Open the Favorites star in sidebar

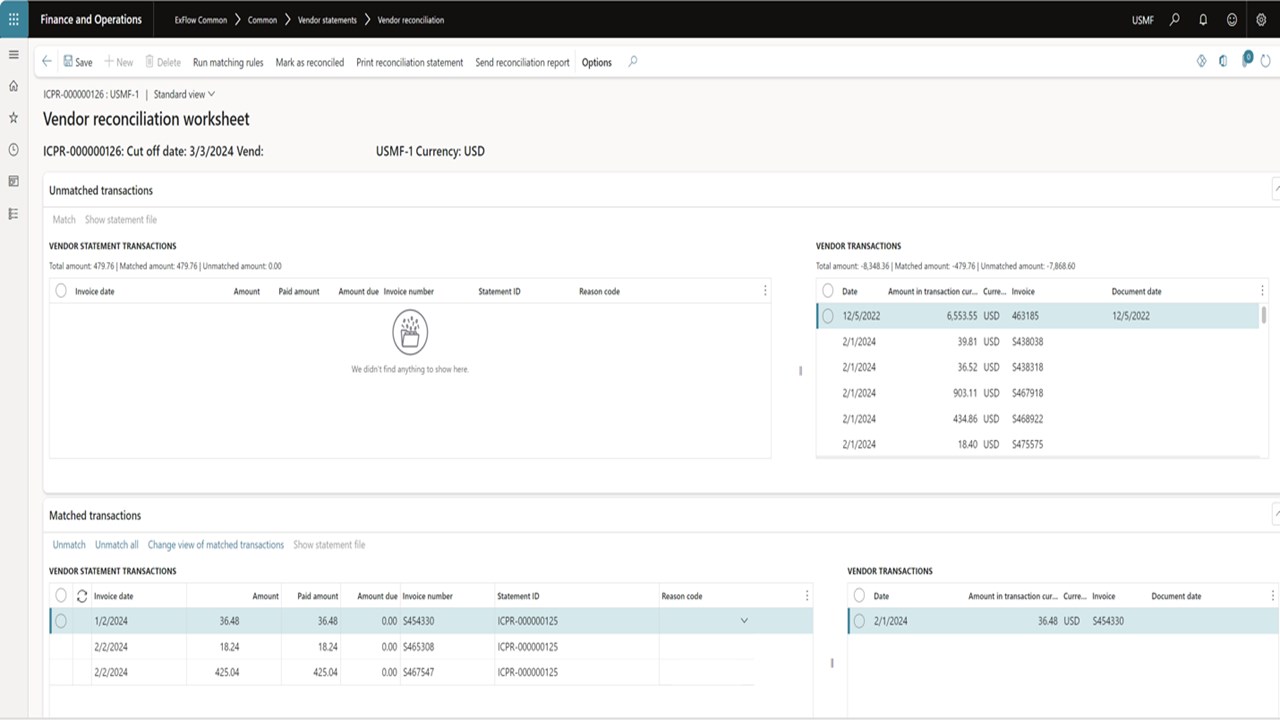pyautogui.click(x=13, y=117)
